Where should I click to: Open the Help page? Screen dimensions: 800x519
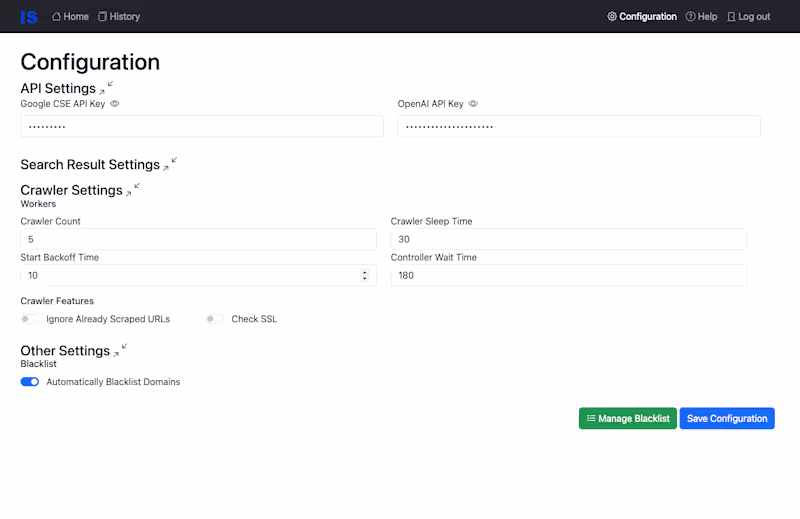(702, 17)
